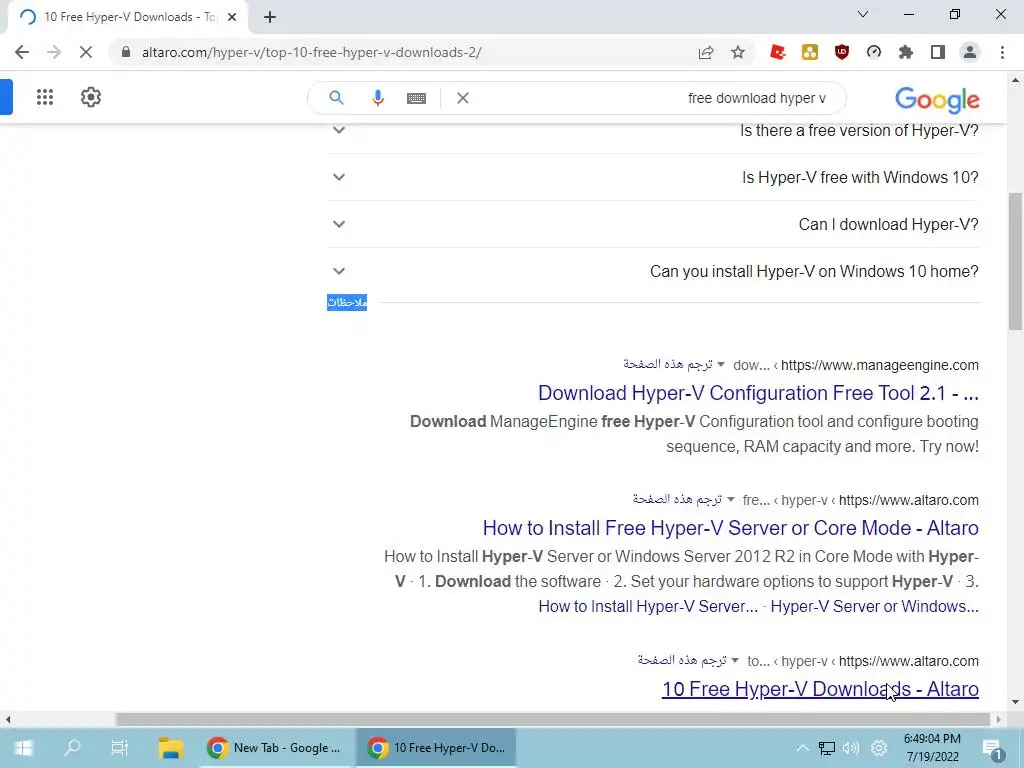1024x768 pixels.
Task: Open the network status tray icon
Action: coord(827,748)
